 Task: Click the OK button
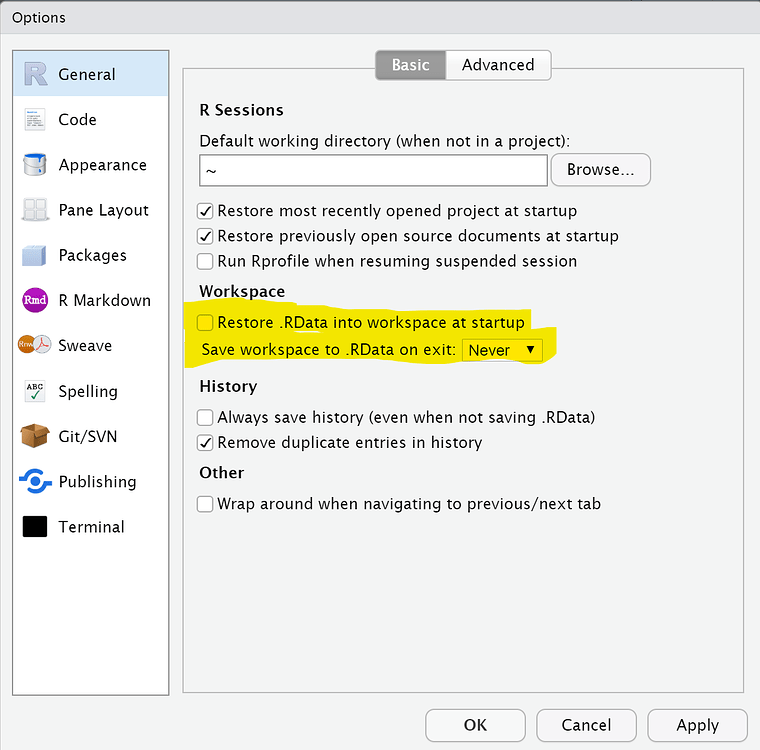tap(475, 725)
